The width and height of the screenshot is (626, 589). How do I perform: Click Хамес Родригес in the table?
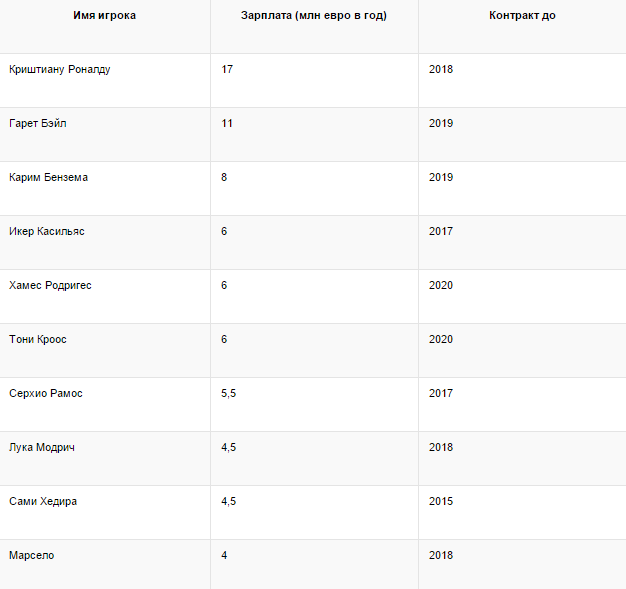(x=50, y=286)
